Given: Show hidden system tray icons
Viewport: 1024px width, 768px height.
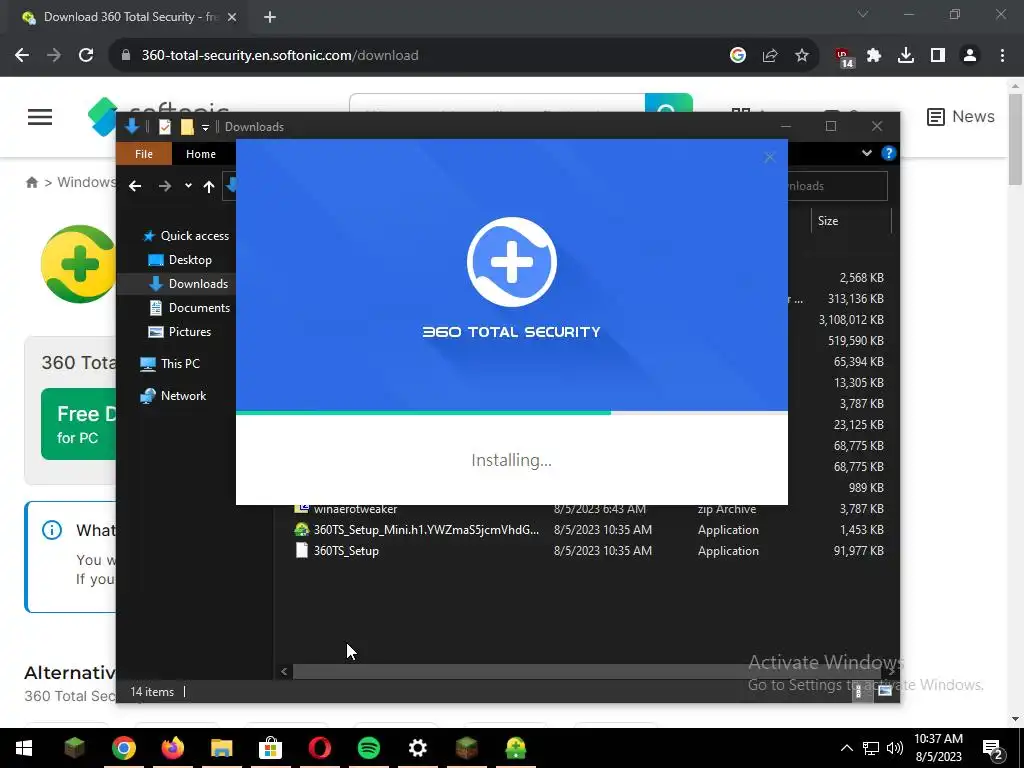Looking at the screenshot, I should tap(846, 748).
